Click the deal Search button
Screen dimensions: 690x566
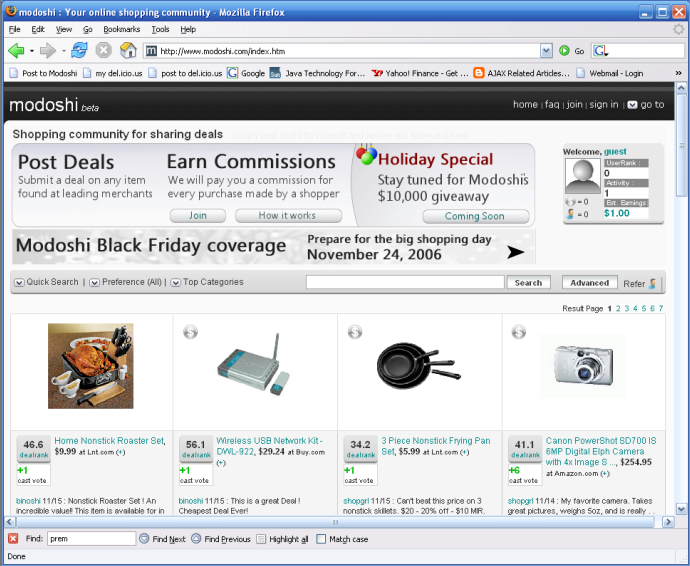coord(529,283)
